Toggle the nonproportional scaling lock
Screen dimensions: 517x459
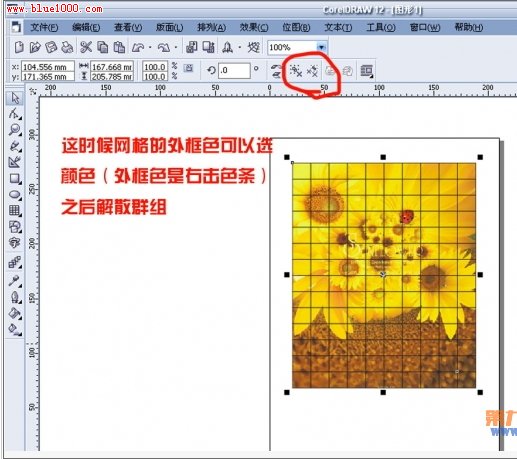pos(188,69)
